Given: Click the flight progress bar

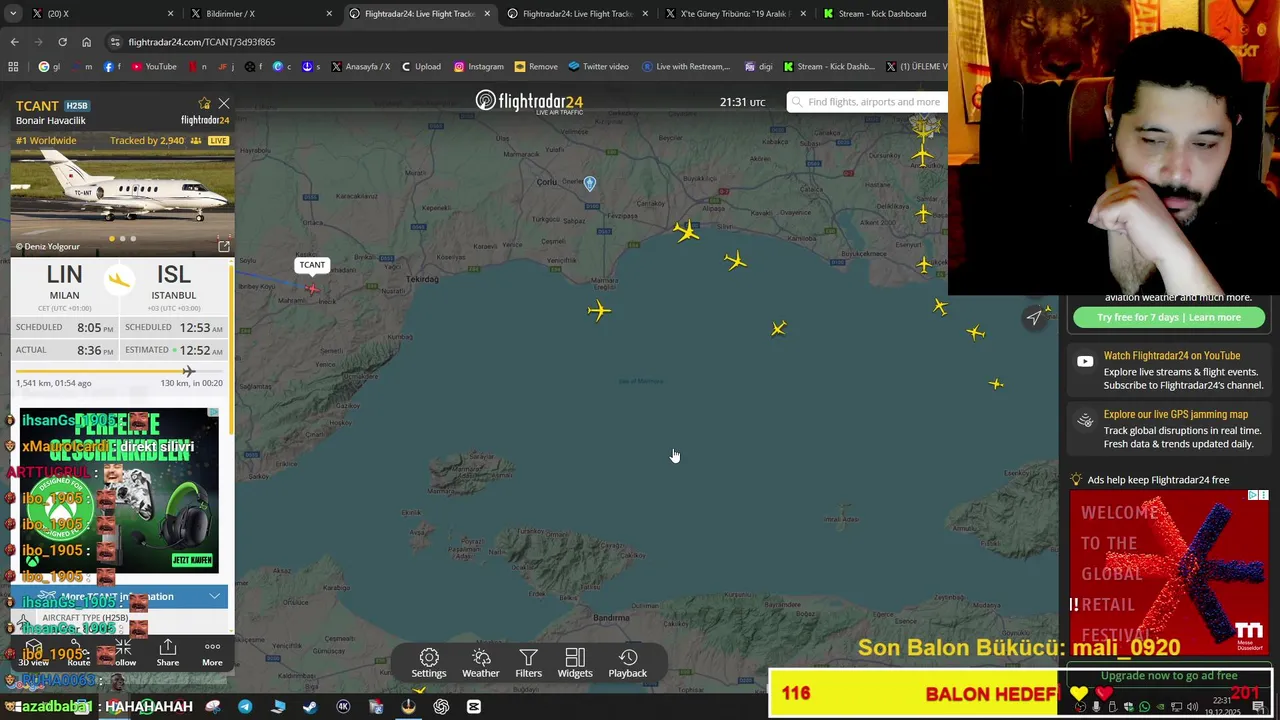Looking at the screenshot, I should 119,372.
